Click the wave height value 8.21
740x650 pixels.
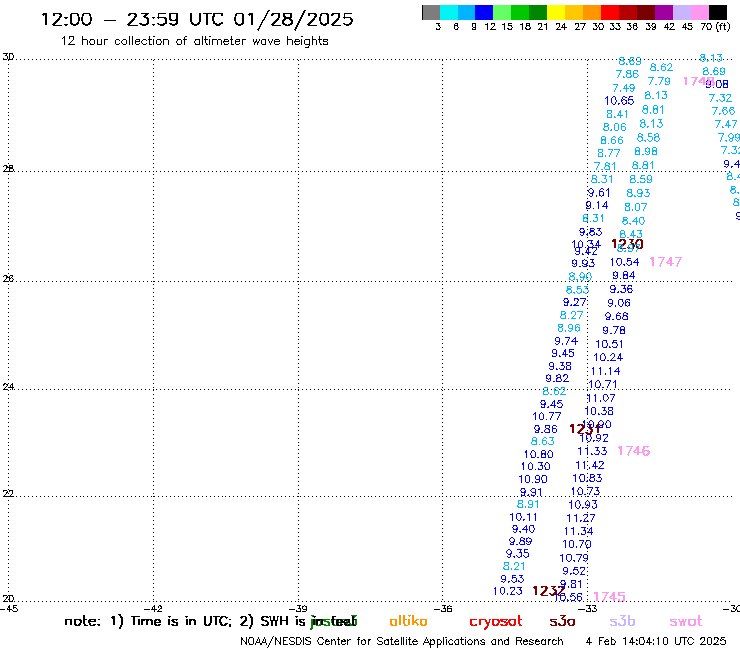tap(514, 566)
